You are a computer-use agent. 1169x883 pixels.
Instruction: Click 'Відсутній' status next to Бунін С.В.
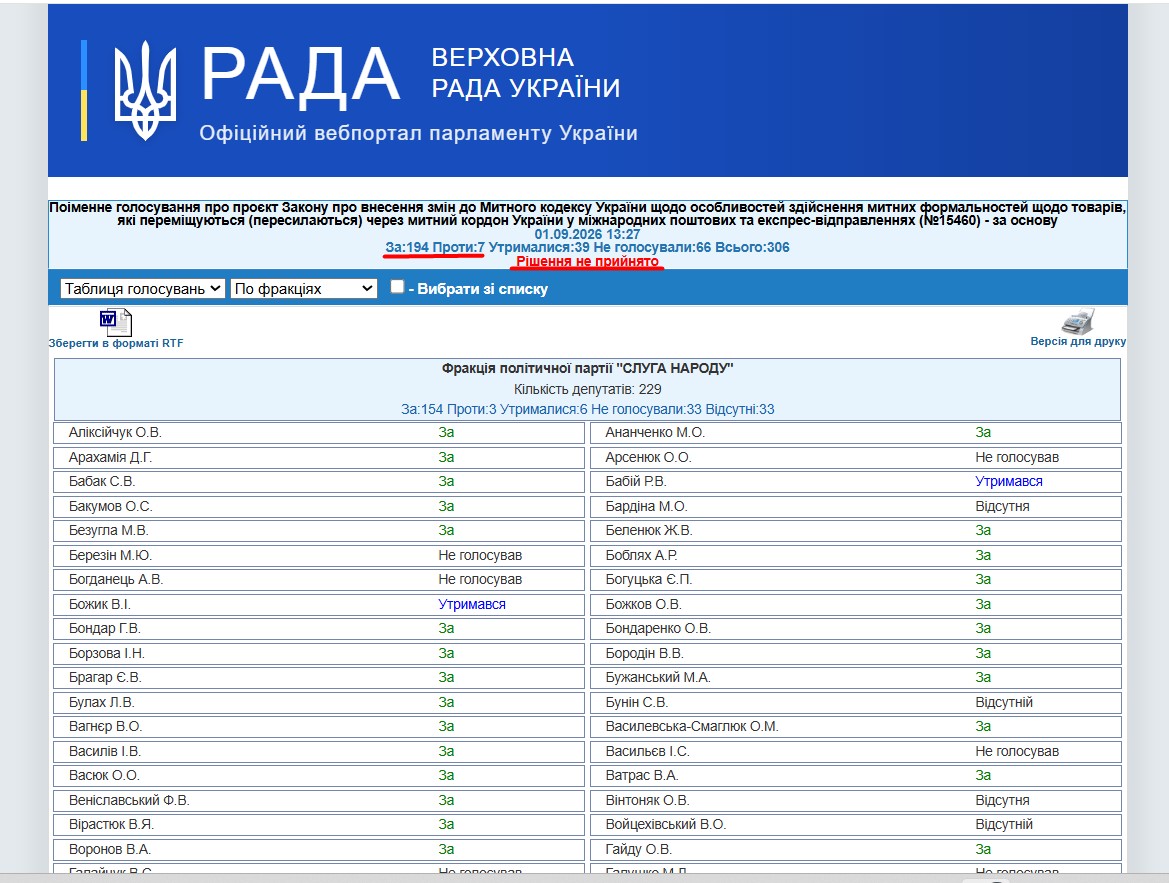point(1003,702)
